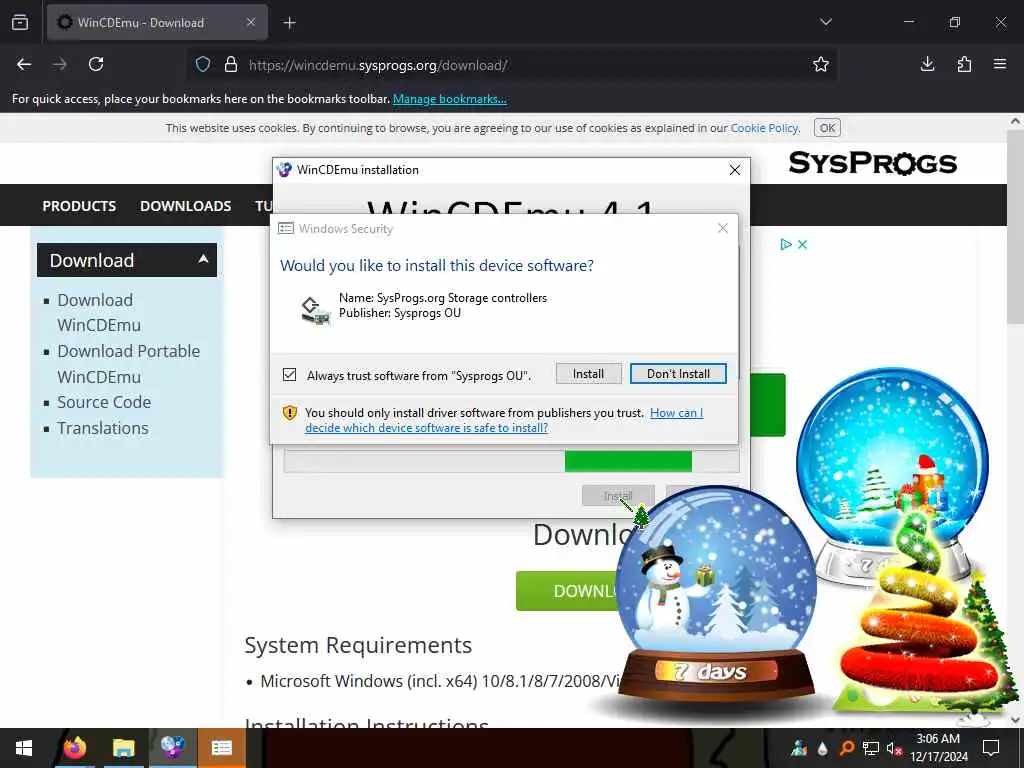The width and height of the screenshot is (1024, 768).
Task: Click the ad info triangle icon
Action: 786,244
